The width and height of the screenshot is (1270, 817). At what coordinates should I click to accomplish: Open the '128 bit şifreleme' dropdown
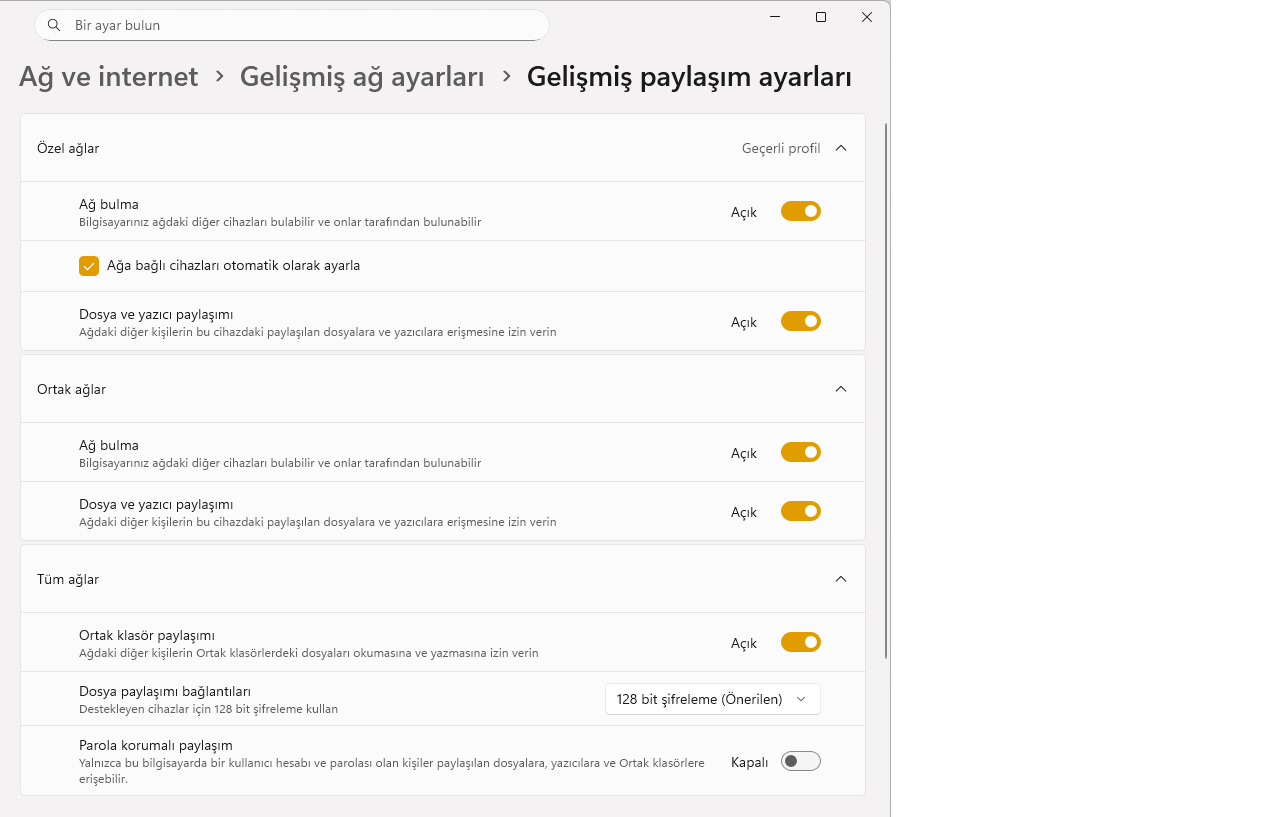point(712,699)
